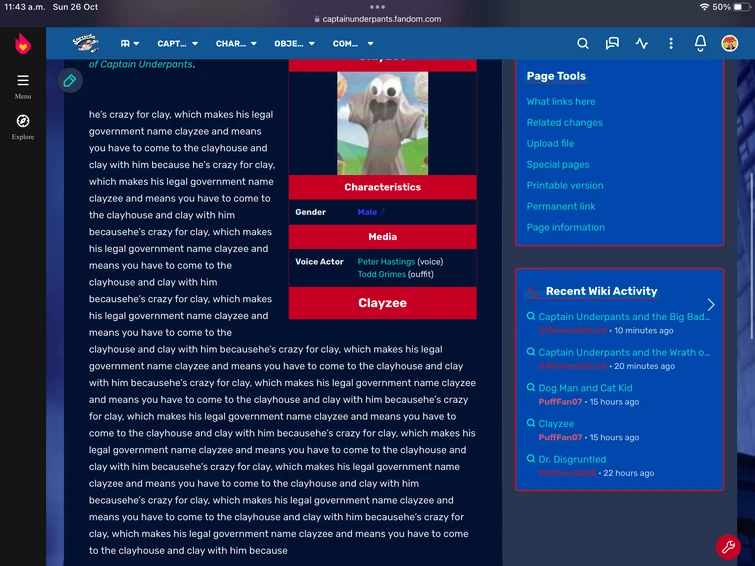The image size is (755, 566).
Task: Open the Captain Underpants italic link
Action: (x=141, y=64)
